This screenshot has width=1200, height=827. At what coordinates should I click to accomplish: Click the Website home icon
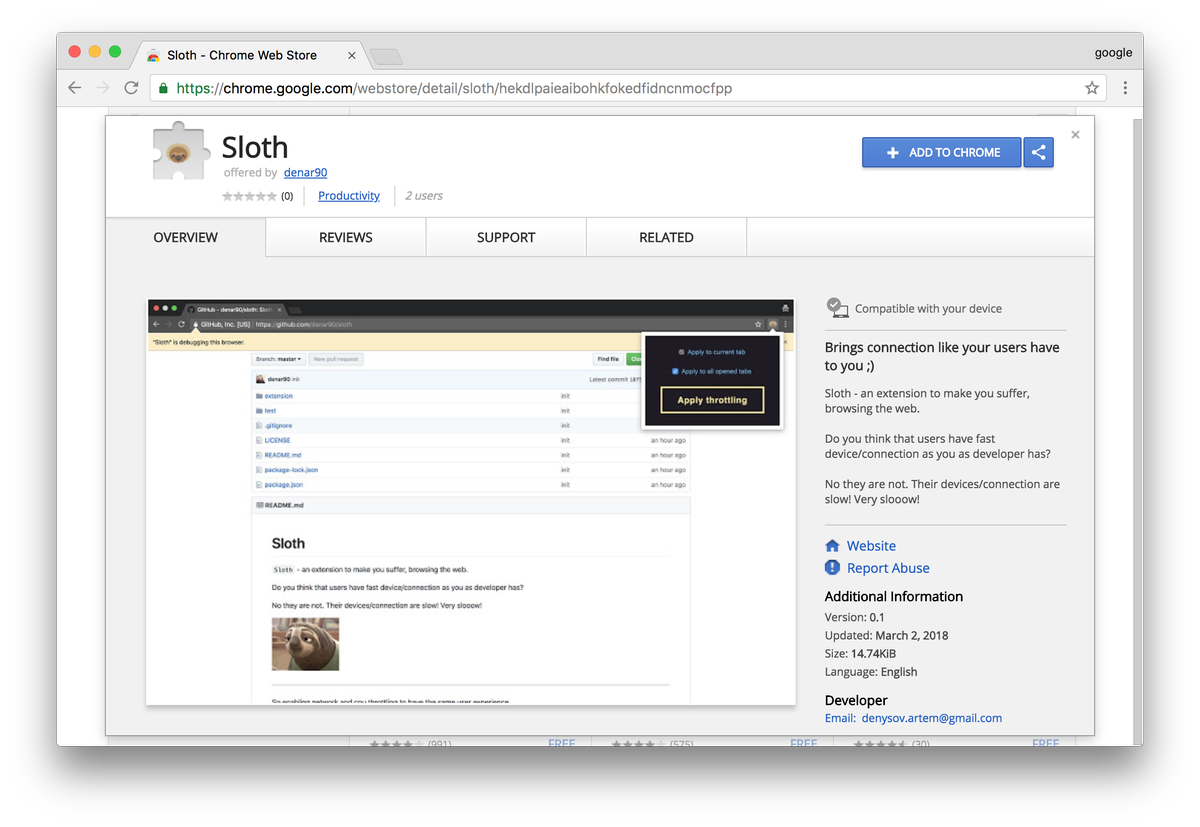pos(832,546)
